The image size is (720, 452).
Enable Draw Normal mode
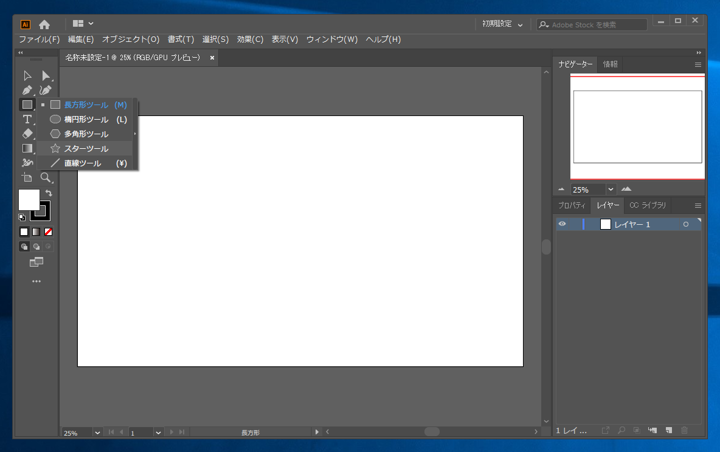click(x=24, y=247)
